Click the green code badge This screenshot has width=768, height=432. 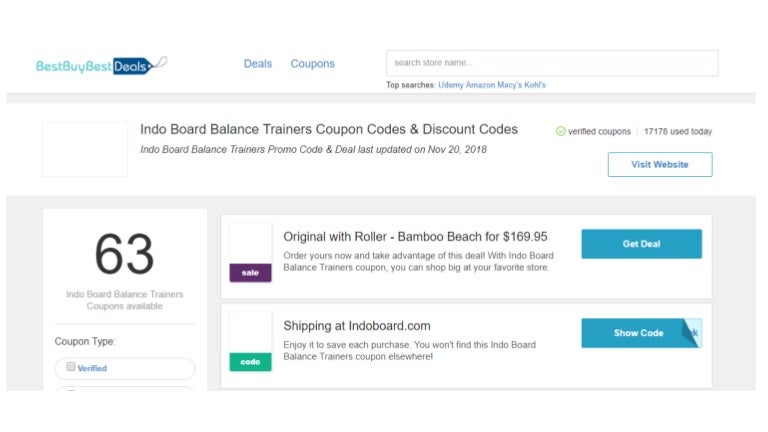[x=250, y=362]
